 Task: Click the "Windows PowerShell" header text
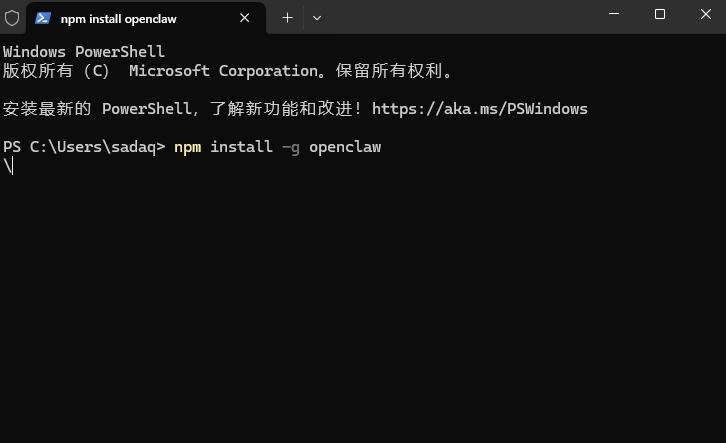(x=84, y=52)
